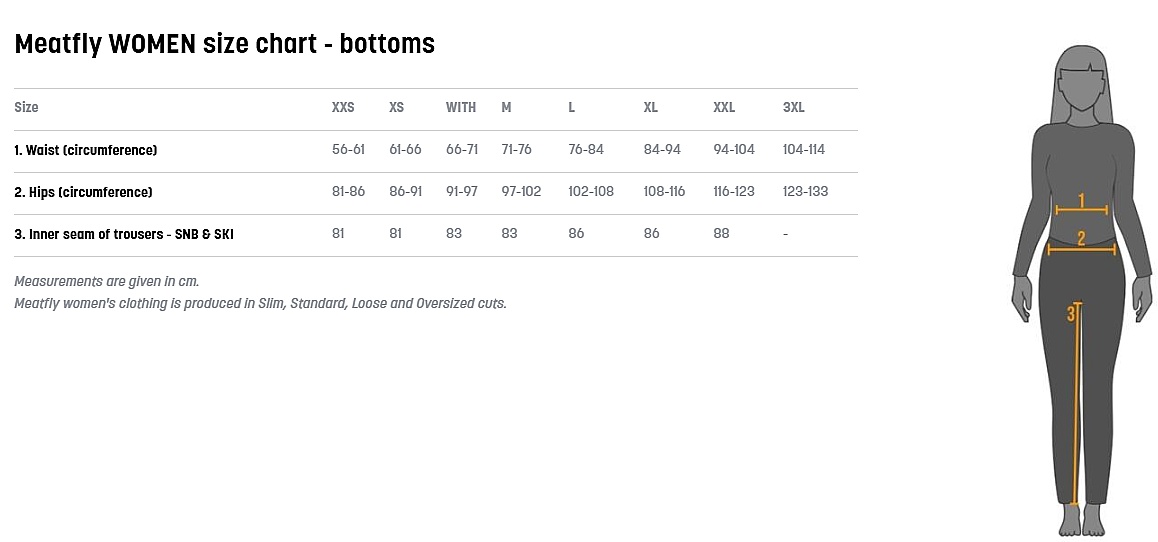Click the Meatfly WOMEN size chart heading
The width and height of the screenshot is (1158, 542).
[224, 44]
